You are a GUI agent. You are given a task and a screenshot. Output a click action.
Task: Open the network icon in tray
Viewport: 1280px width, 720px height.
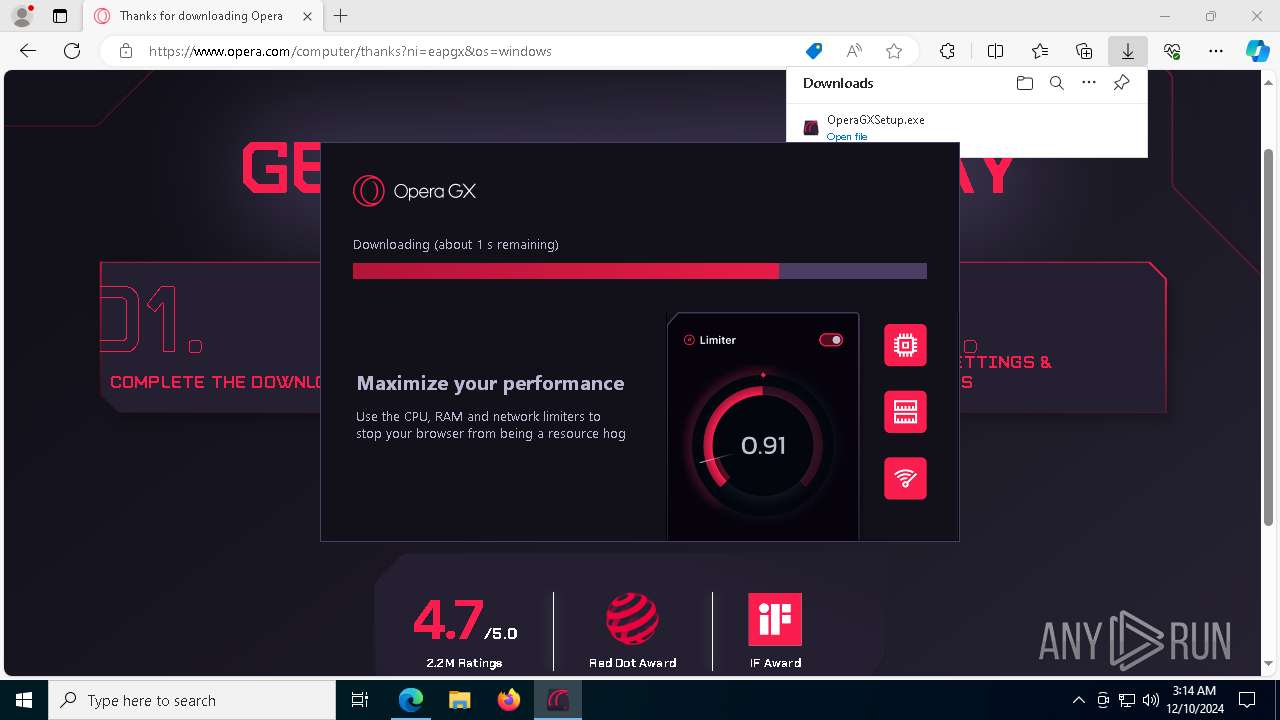(x=1127, y=700)
